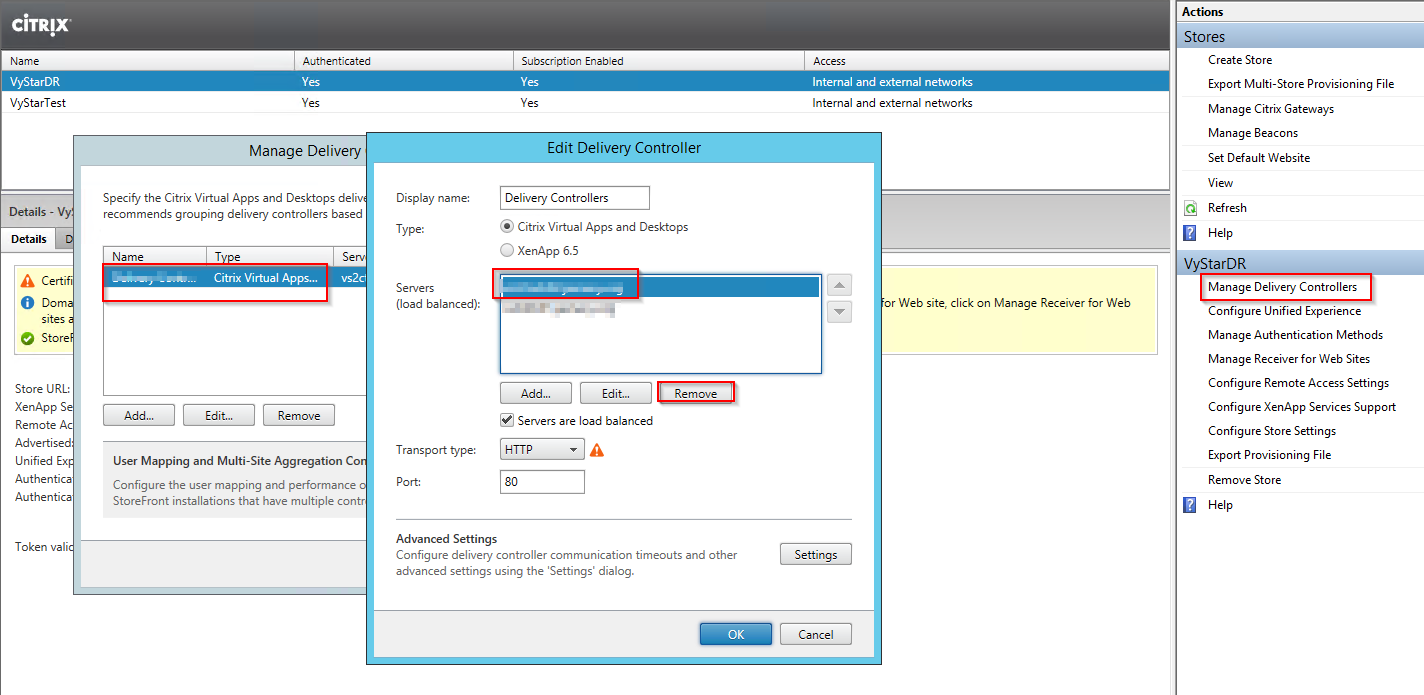Open Advanced Settings via Settings button

point(816,554)
